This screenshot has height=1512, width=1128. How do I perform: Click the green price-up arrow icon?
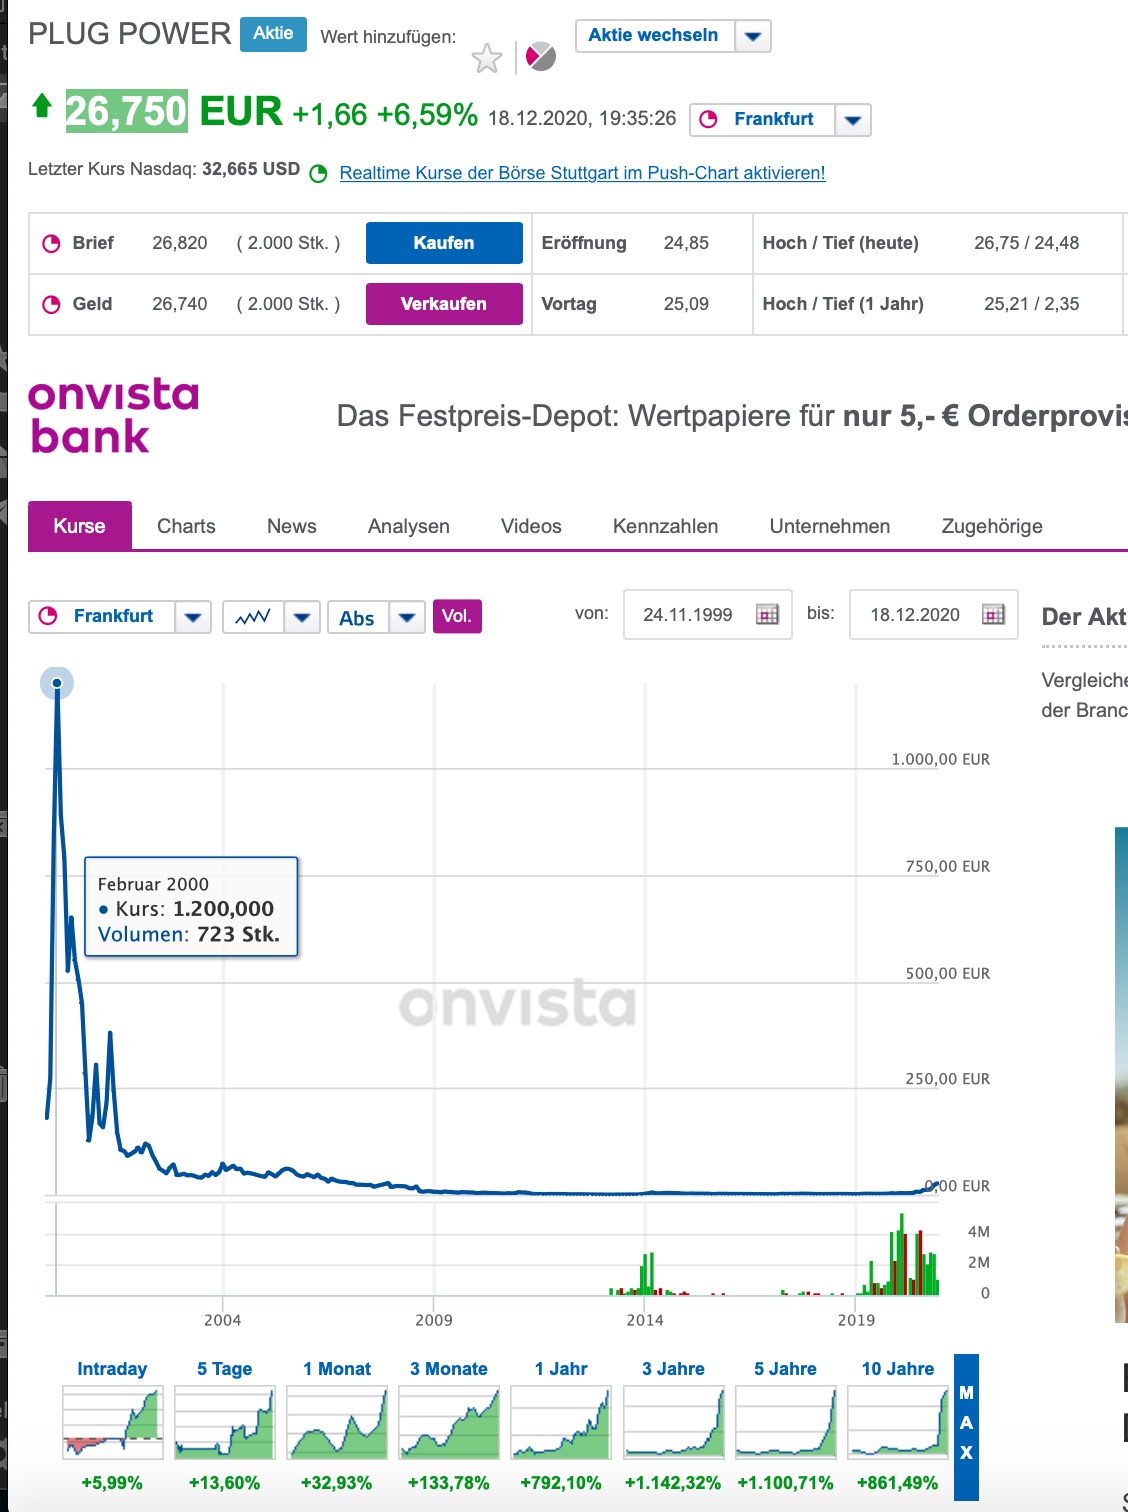tap(42, 105)
